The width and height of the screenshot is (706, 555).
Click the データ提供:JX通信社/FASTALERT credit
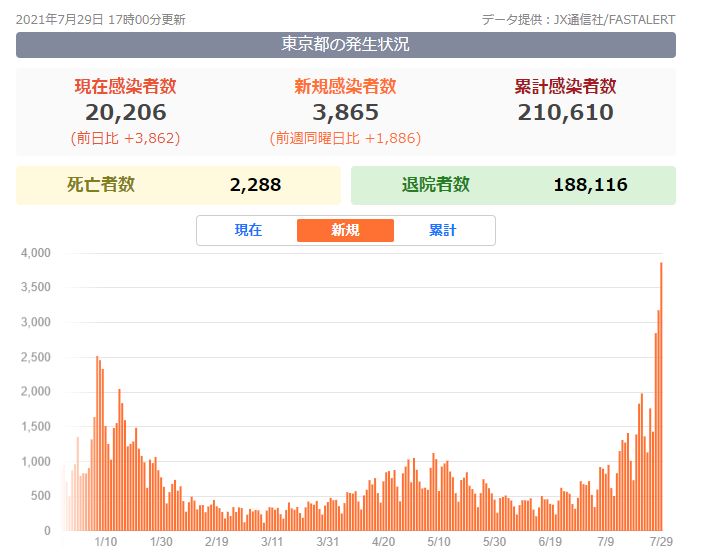[x=578, y=20]
